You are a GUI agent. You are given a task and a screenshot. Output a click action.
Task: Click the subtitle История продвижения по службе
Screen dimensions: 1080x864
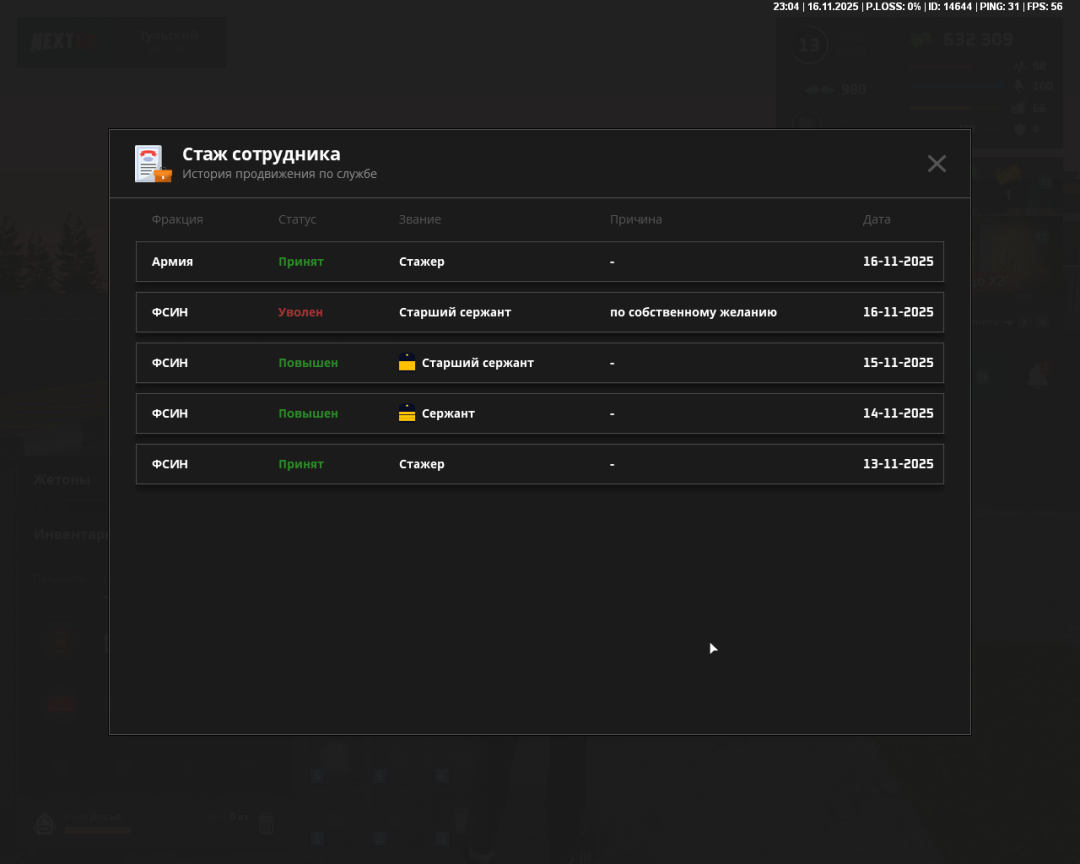tap(279, 174)
